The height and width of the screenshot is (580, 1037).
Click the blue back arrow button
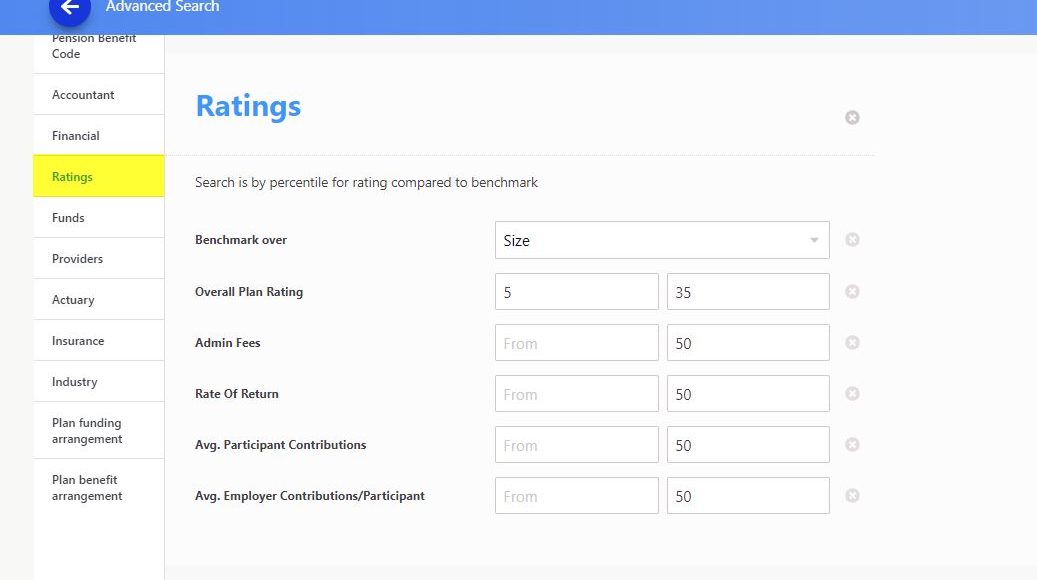pyautogui.click(x=69, y=8)
